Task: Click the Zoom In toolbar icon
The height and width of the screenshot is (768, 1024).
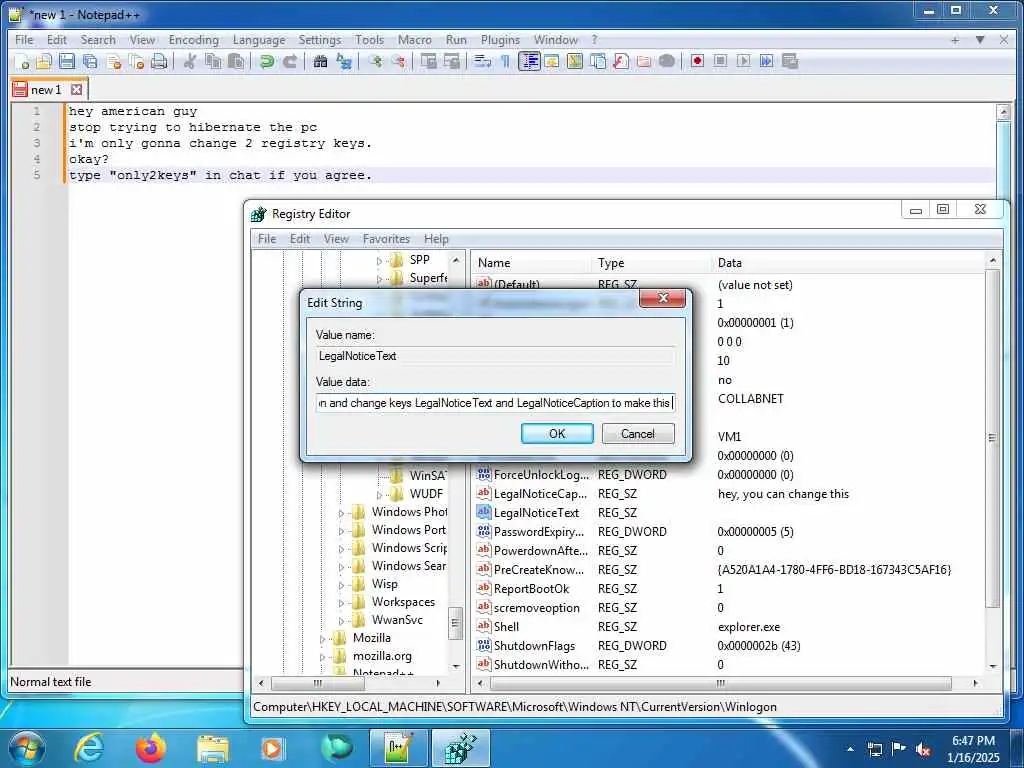Action: point(375,61)
